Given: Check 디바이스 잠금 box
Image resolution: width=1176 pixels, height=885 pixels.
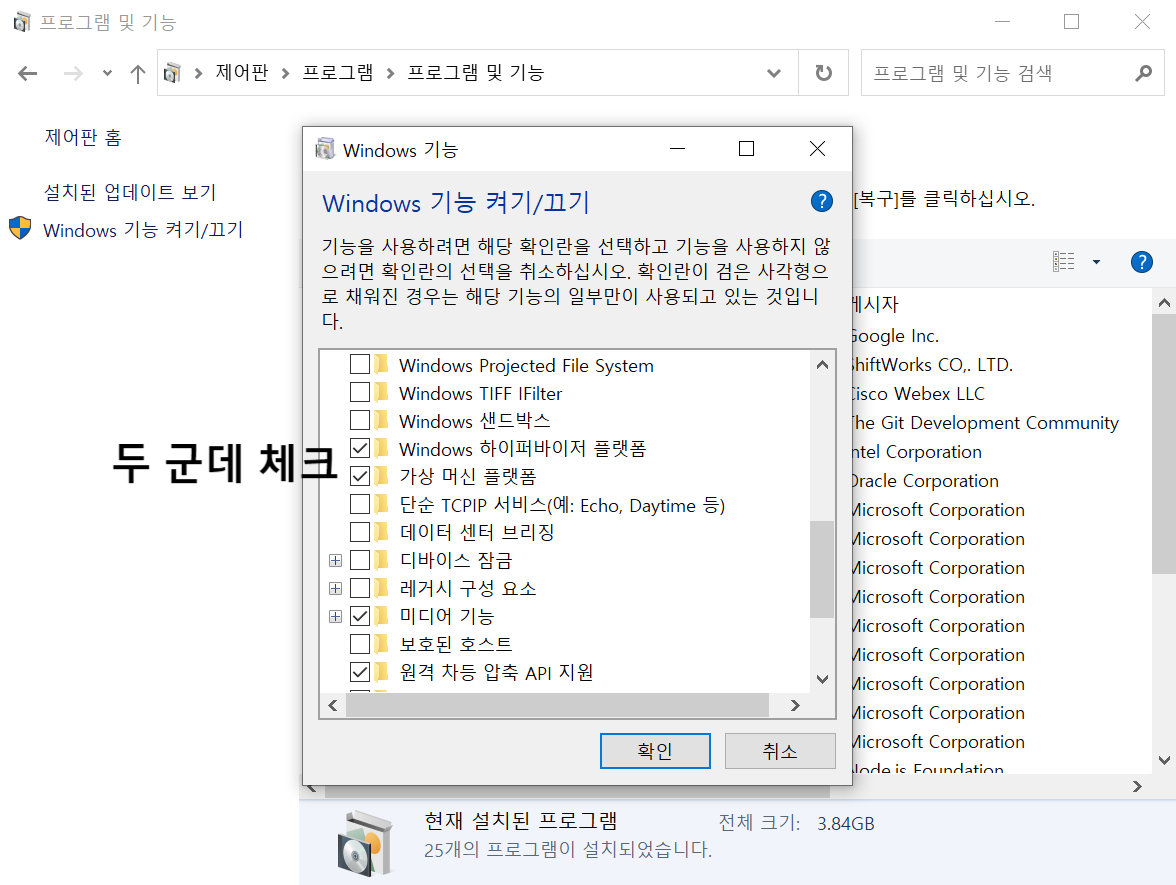Looking at the screenshot, I should click(x=360, y=560).
